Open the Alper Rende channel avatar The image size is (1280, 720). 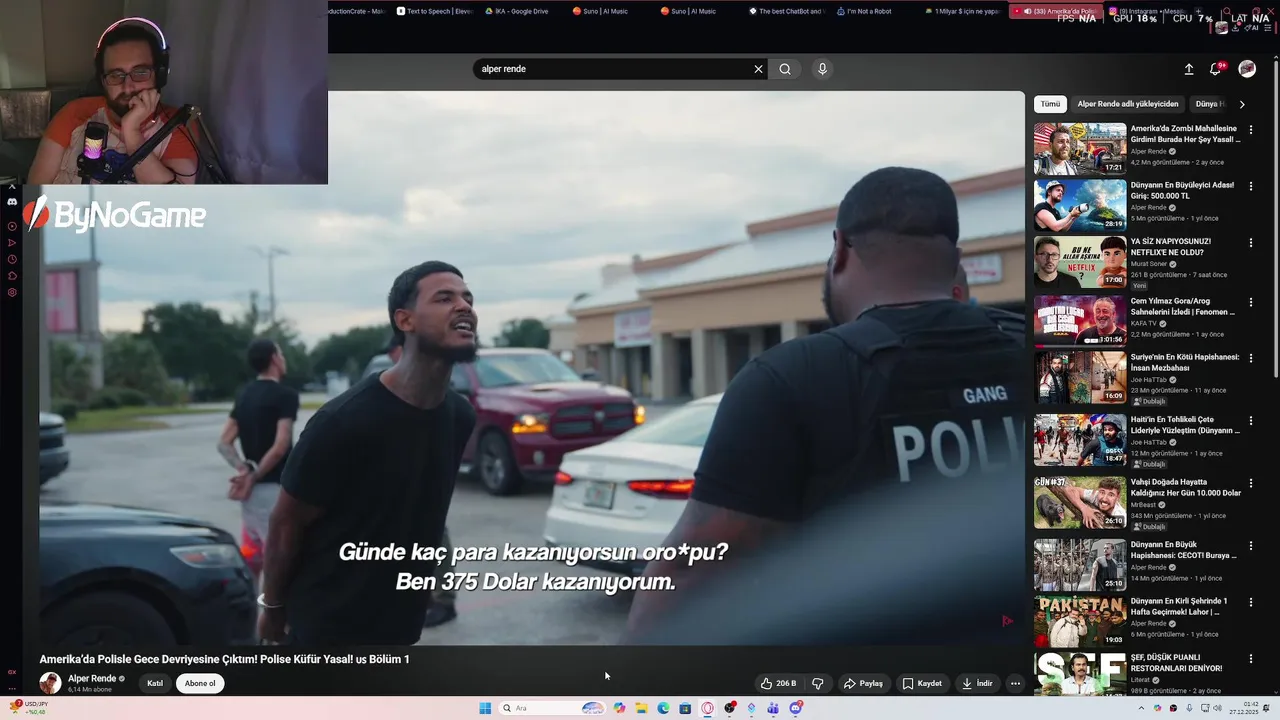click(x=50, y=683)
